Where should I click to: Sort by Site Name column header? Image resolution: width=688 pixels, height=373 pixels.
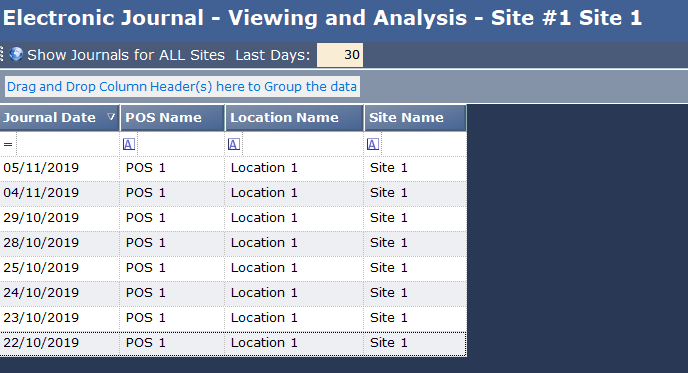pos(415,118)
